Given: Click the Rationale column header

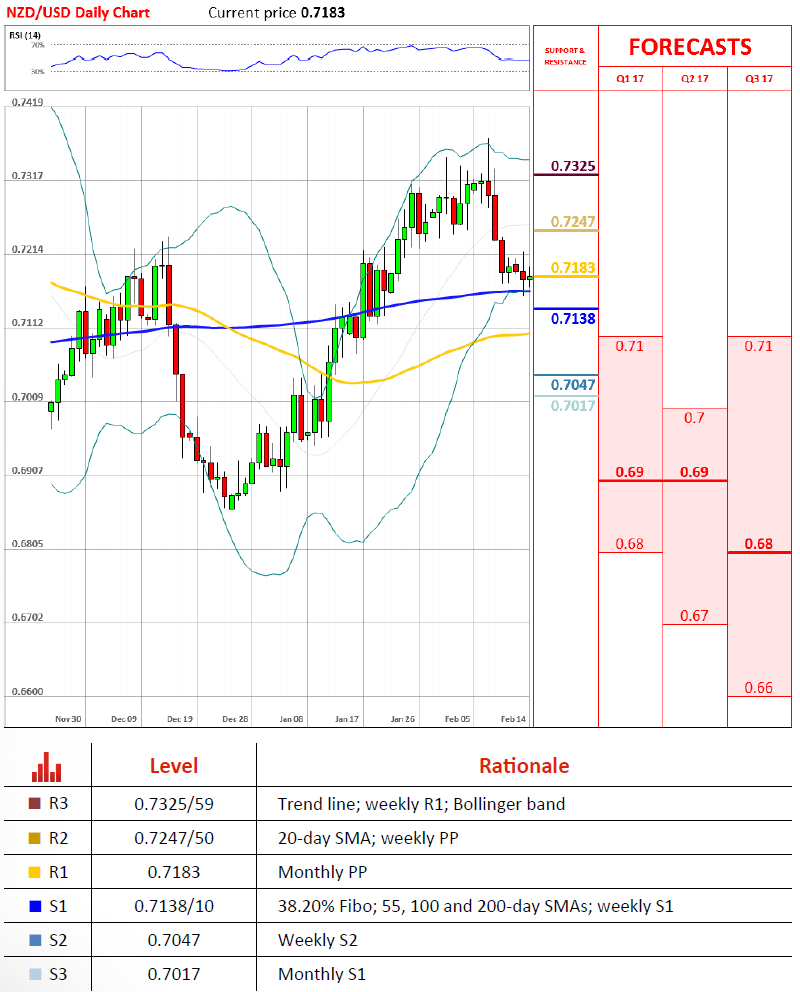Looking at the screenshot, I should (x=524, y=766).
